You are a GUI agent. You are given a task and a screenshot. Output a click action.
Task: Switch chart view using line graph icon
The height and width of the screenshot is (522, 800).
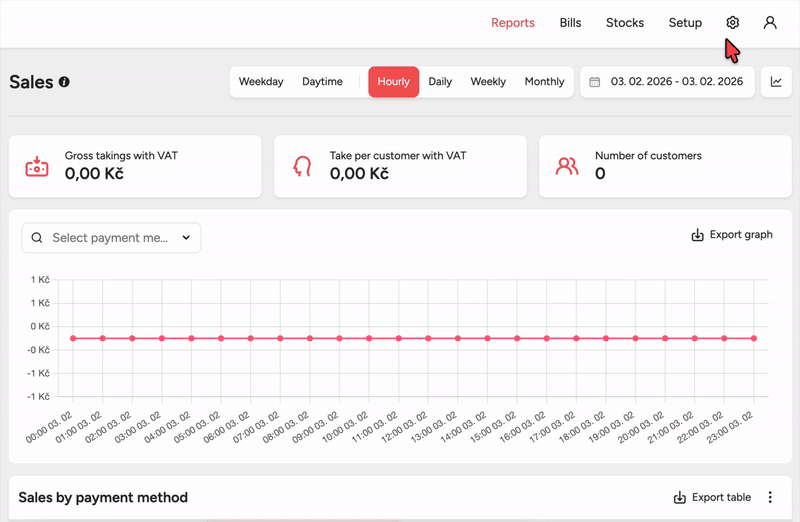776,82
